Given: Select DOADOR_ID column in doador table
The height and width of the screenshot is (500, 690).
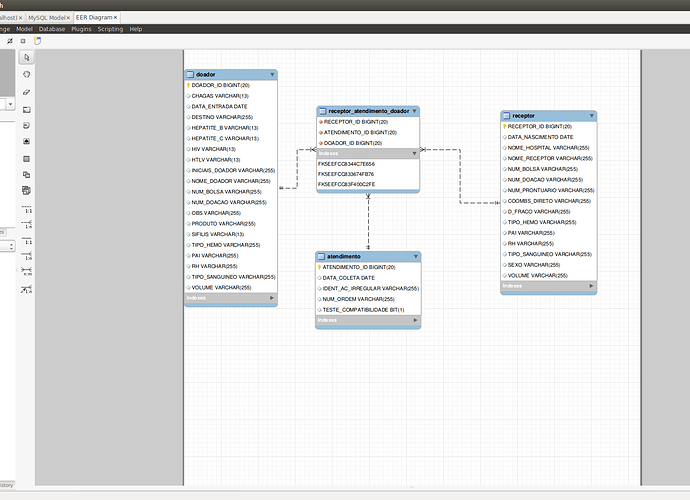Looking at the screenshot, I should 220,86.
